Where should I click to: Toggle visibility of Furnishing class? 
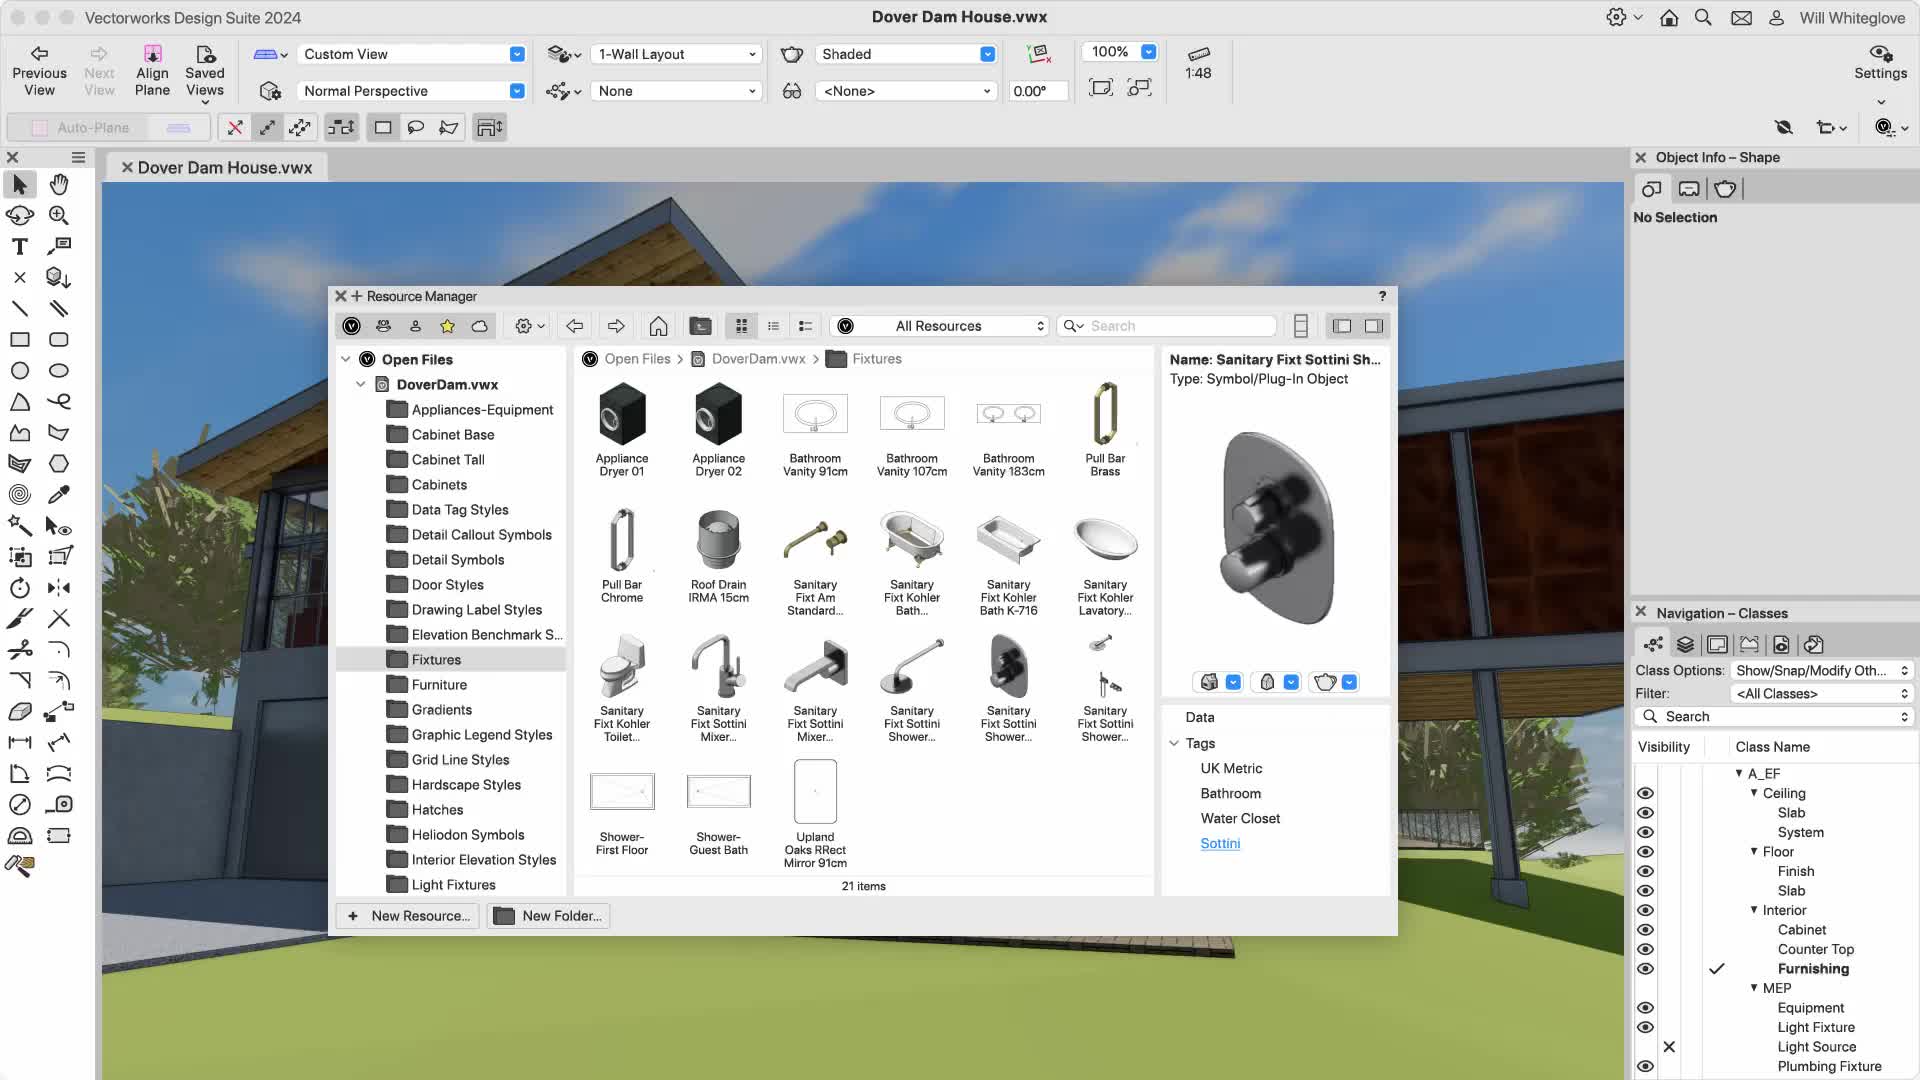coord(1644,968)
